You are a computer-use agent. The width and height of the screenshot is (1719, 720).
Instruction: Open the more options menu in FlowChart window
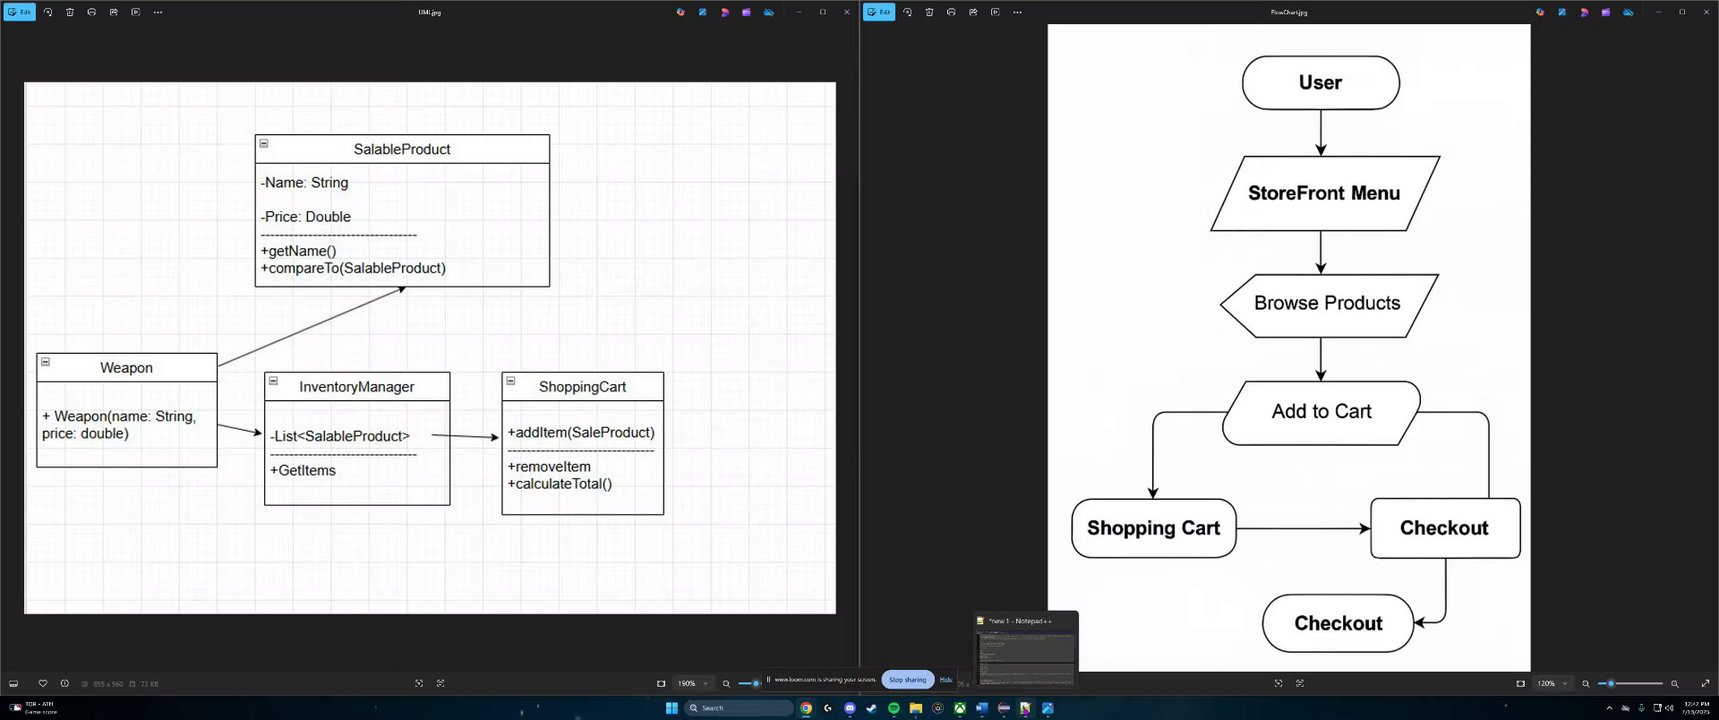[1017, 12]
